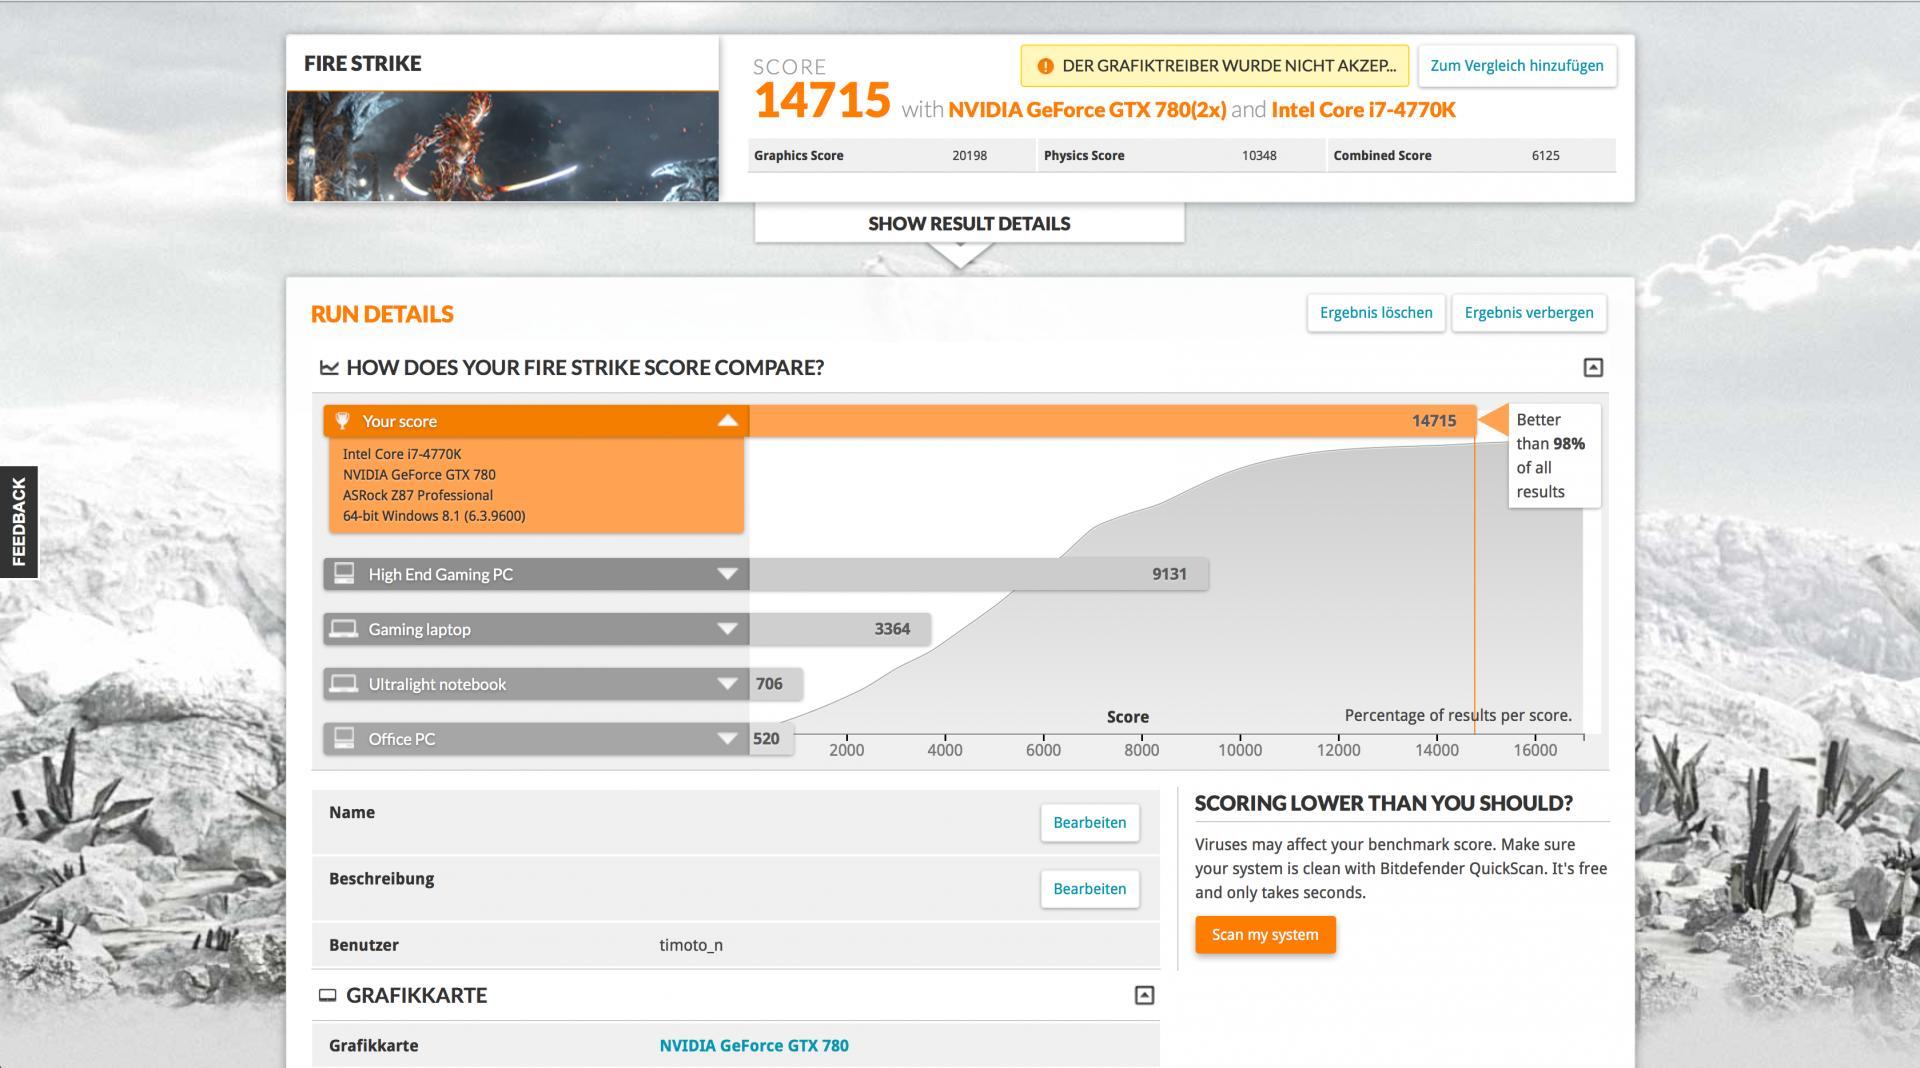Click the driver not accepted warning banner
This screenshot has width=1920, height=1068.
coord(1215,66)
